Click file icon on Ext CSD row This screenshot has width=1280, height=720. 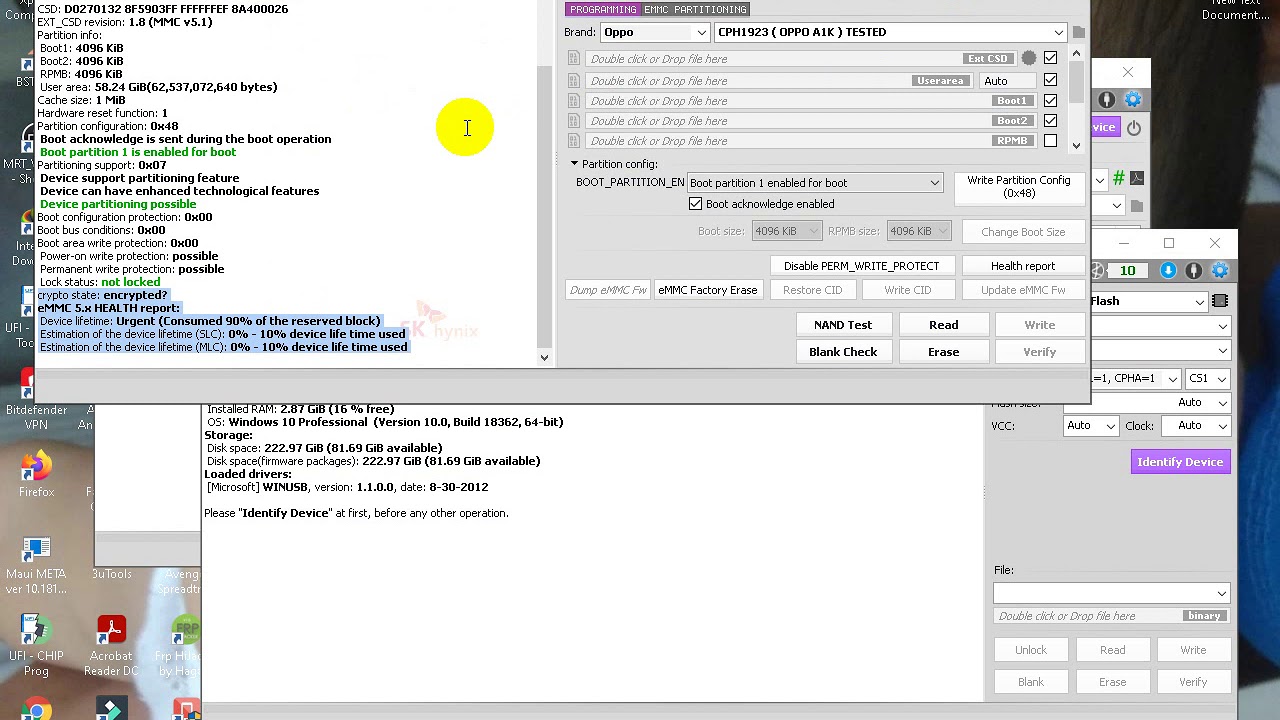(573, 59)
